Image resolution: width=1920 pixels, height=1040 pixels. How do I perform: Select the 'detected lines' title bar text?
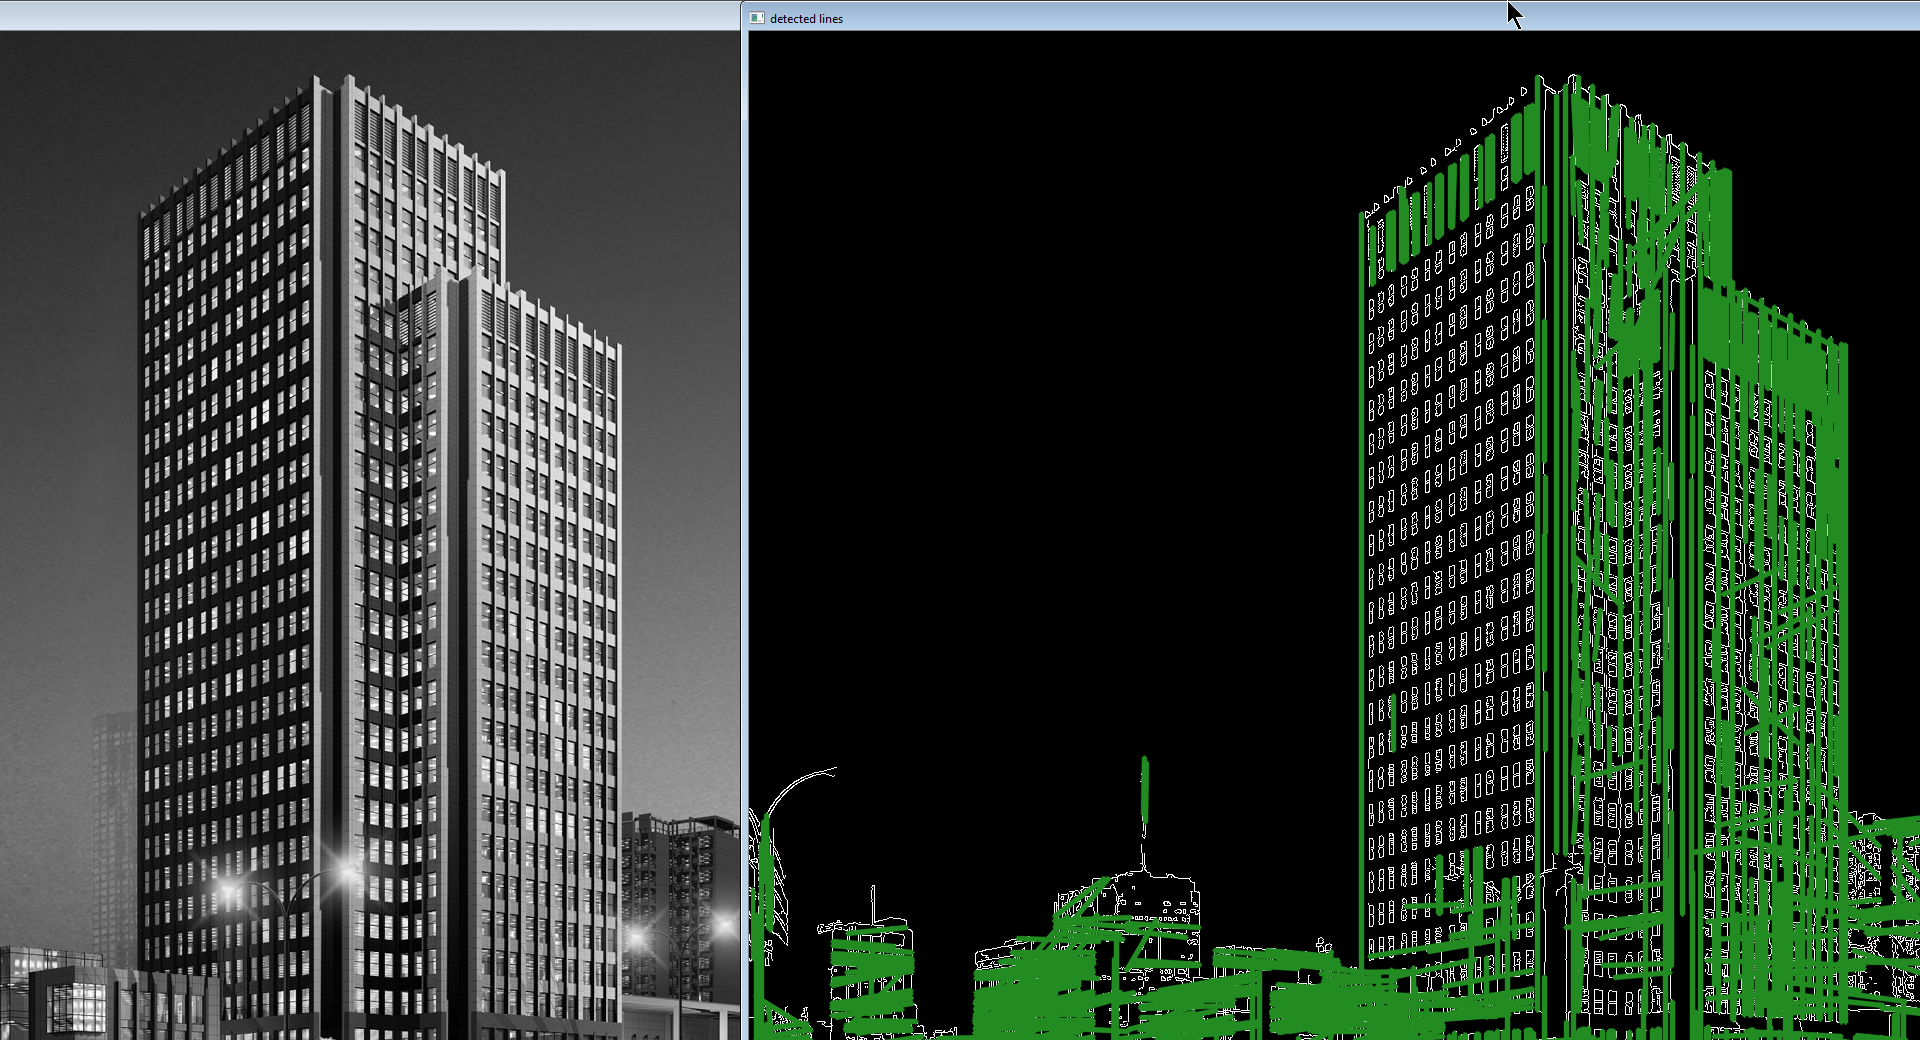(x=806, y=19)
